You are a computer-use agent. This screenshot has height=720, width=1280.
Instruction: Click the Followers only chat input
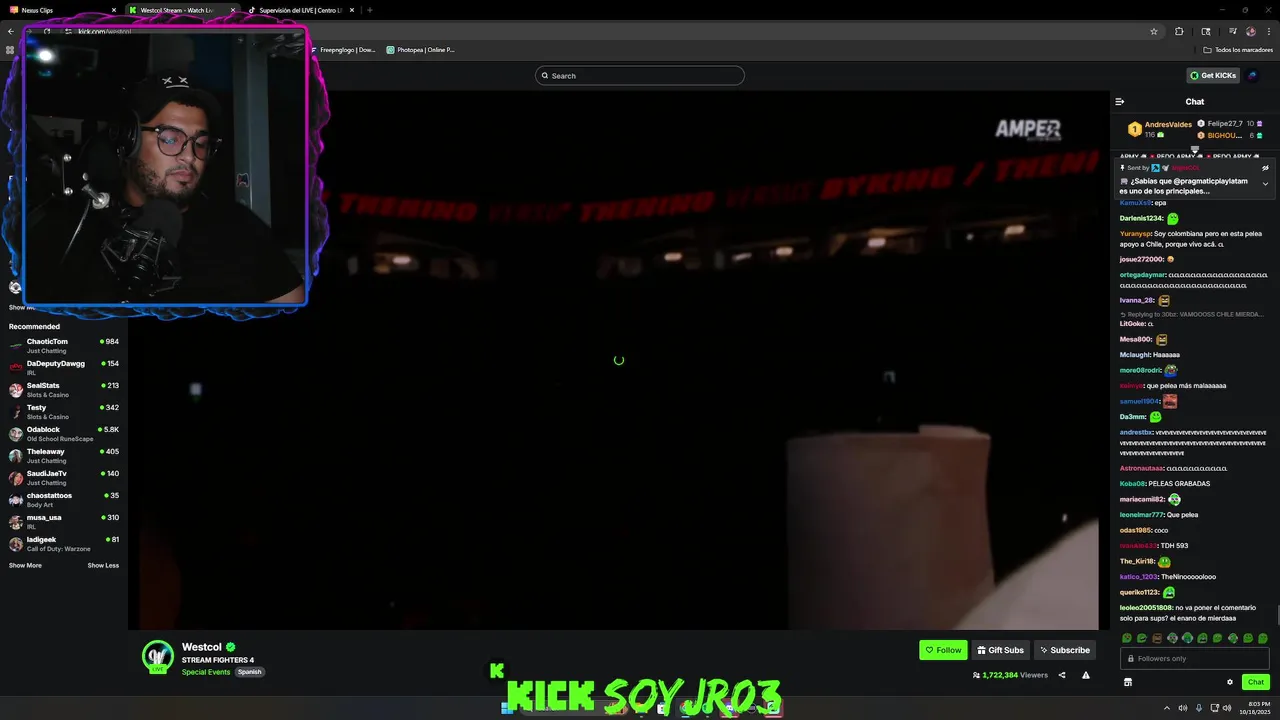point(1195,658)
